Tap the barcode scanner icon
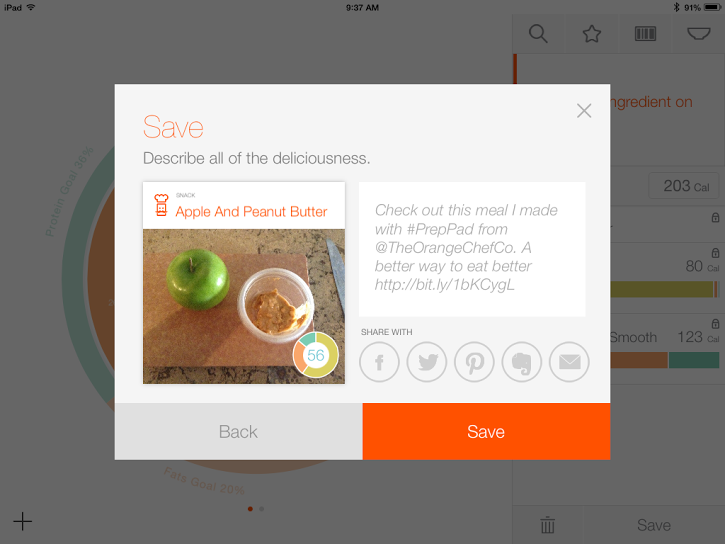The width and height of the screenshot is (725, 544). tap(645, 34)
